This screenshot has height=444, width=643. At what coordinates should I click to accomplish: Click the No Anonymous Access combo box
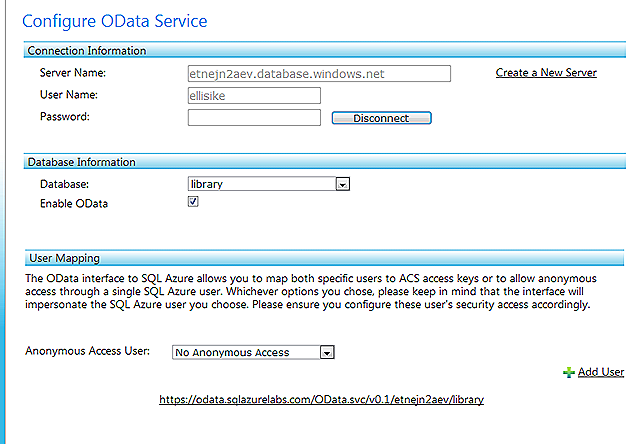click(x=253, y=353)
